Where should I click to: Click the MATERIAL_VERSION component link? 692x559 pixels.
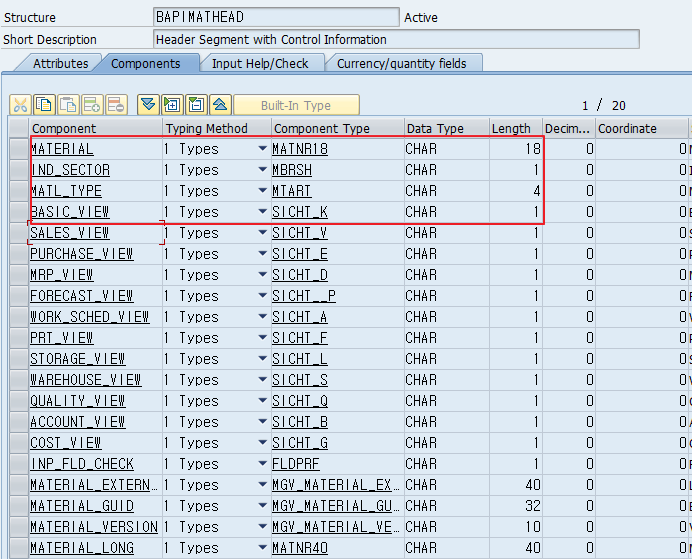click(94, 527)
